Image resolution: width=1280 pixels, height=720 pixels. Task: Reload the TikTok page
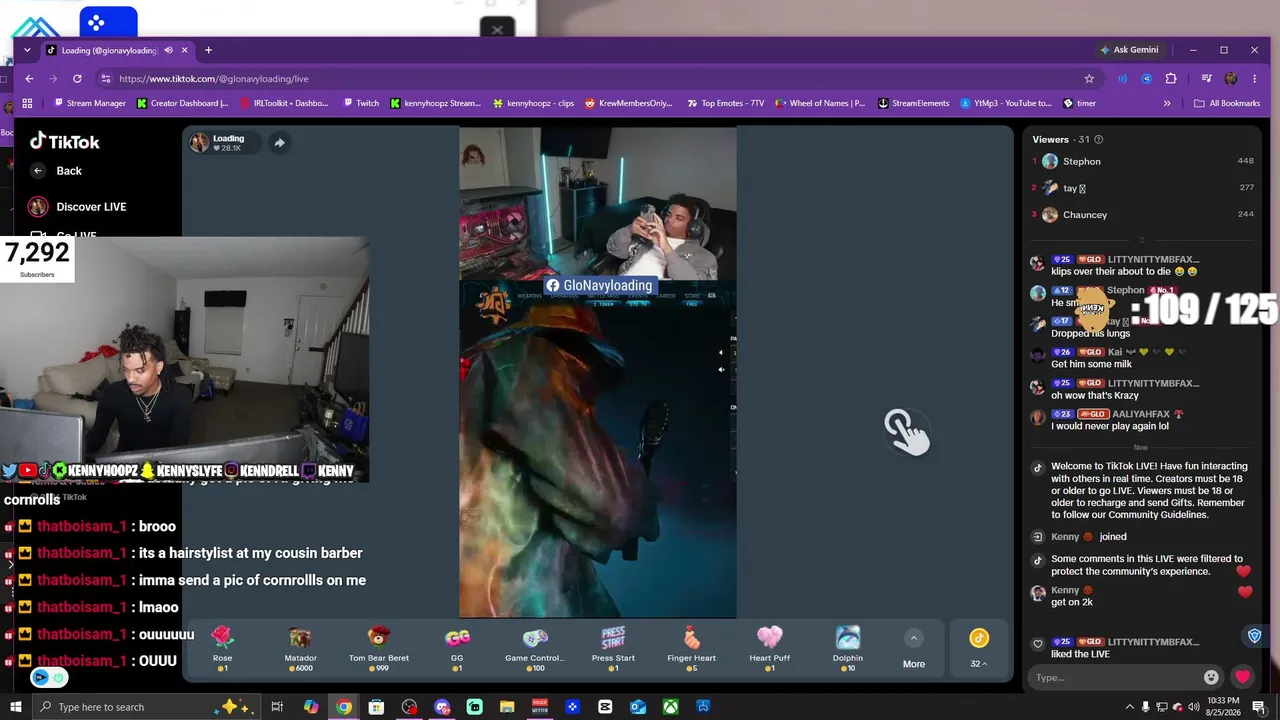click(x=77, y=78)
